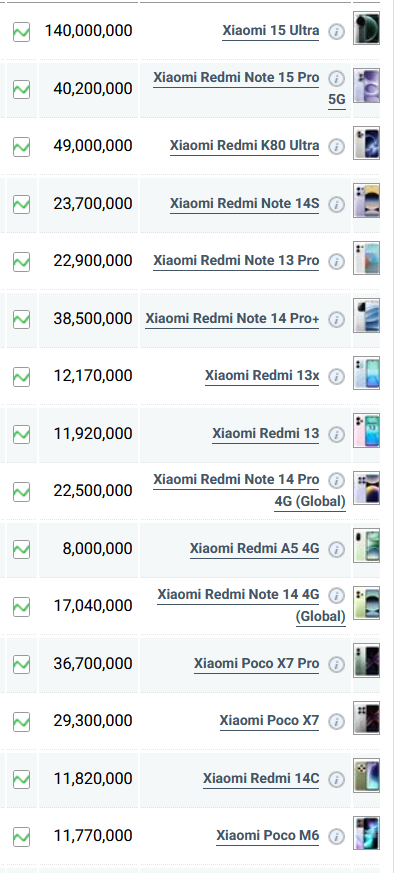Click info icon beside Xiaomi Poco M6
This screenshot has width=398, height=873.
(336, 836)
